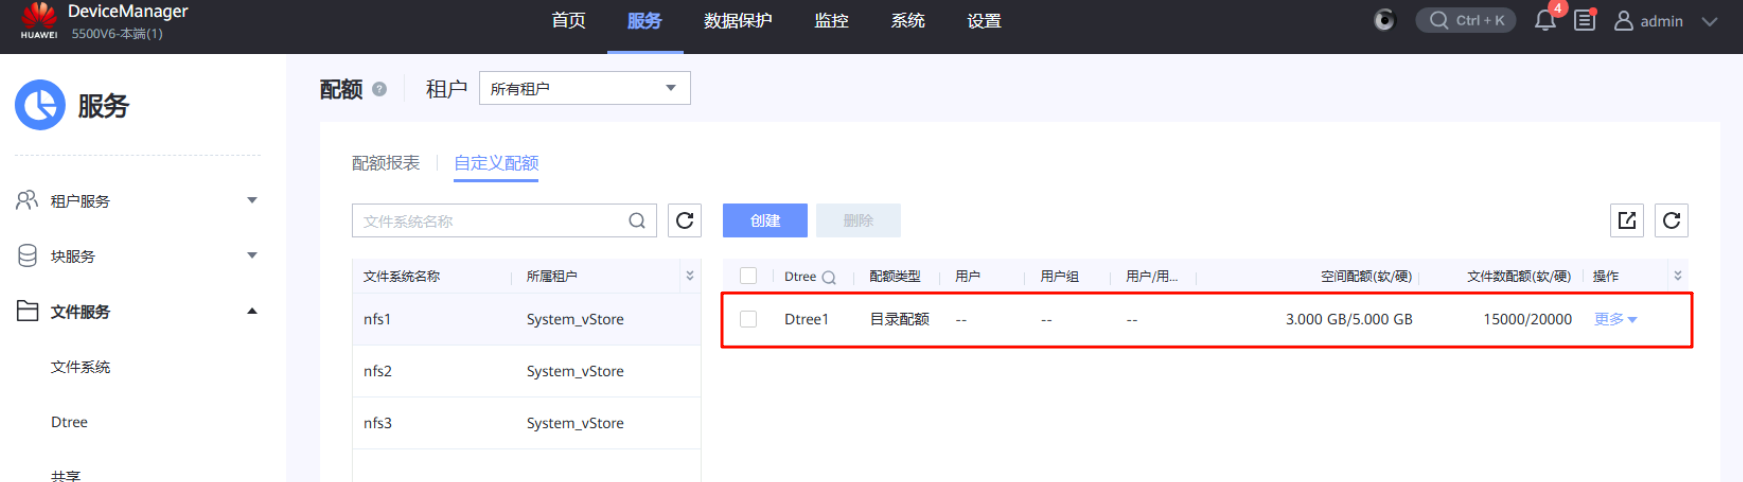Viewport: 1743px width, 482px height.
Task: Open the task list icon in header
Action: (x=1585, y=20)
